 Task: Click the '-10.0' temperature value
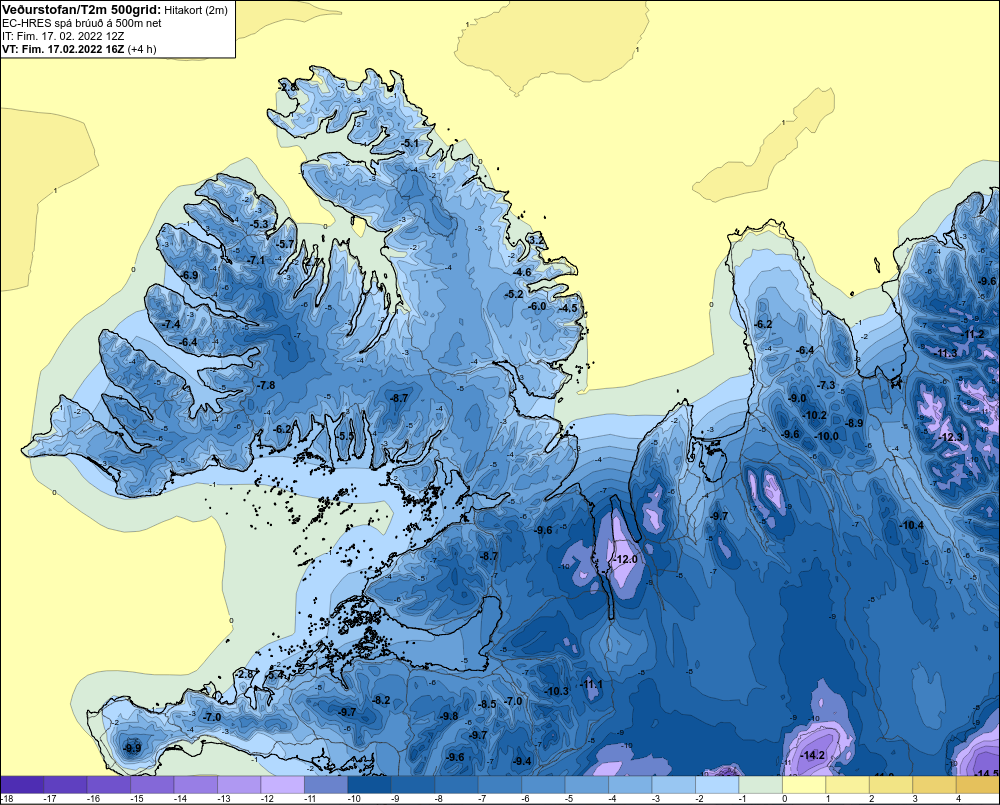[827, 436]
